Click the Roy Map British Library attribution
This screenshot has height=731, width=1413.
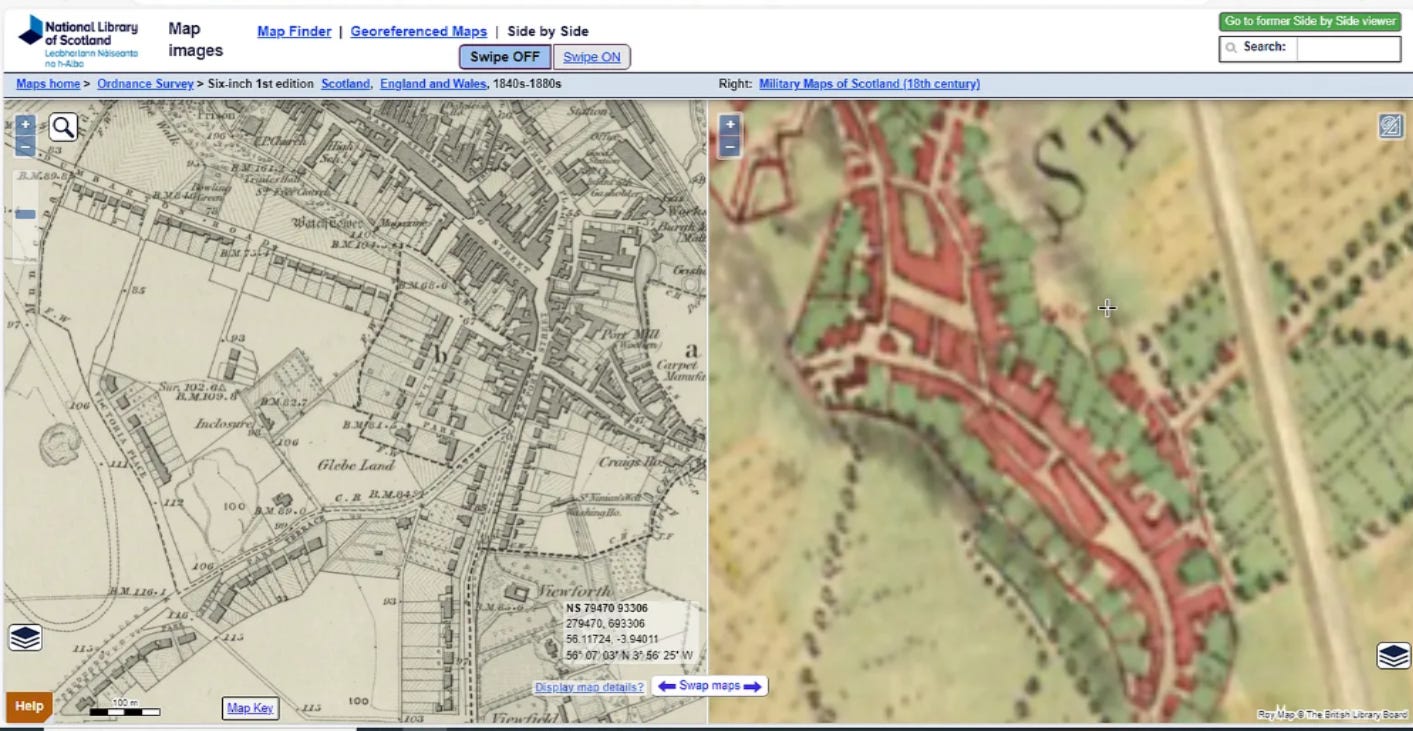click(x=1331, y=715)
